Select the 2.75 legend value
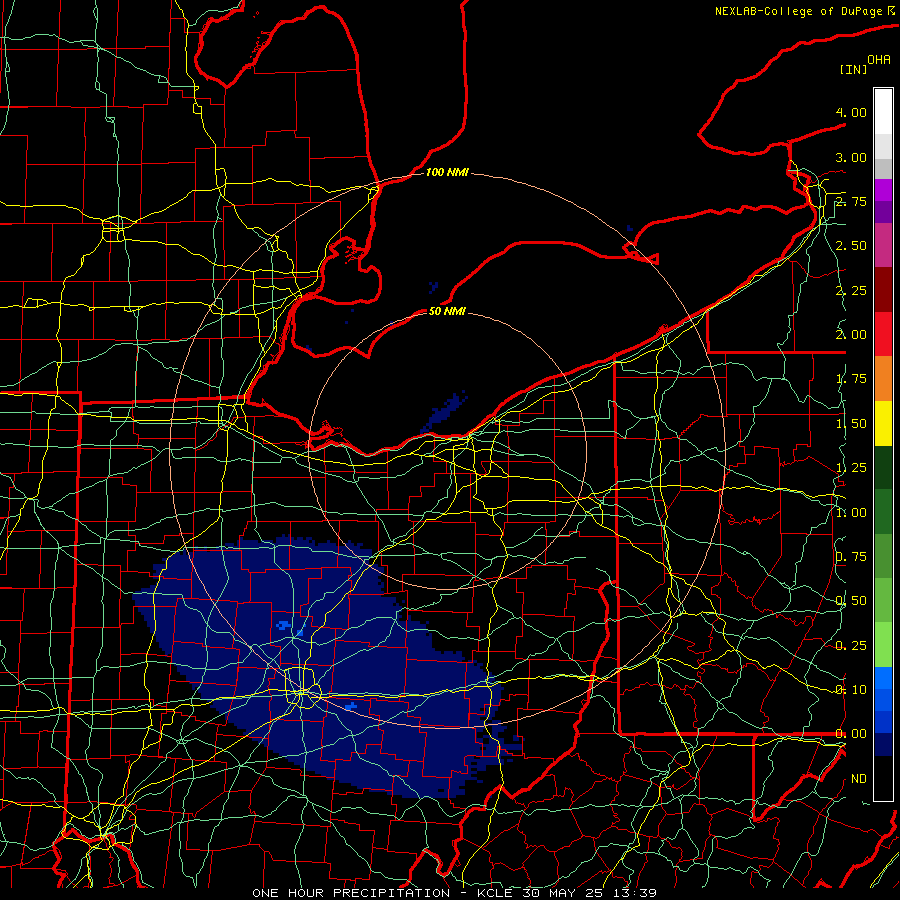The width and height of the screenshot is (900, 900). [x=851, y=201]
